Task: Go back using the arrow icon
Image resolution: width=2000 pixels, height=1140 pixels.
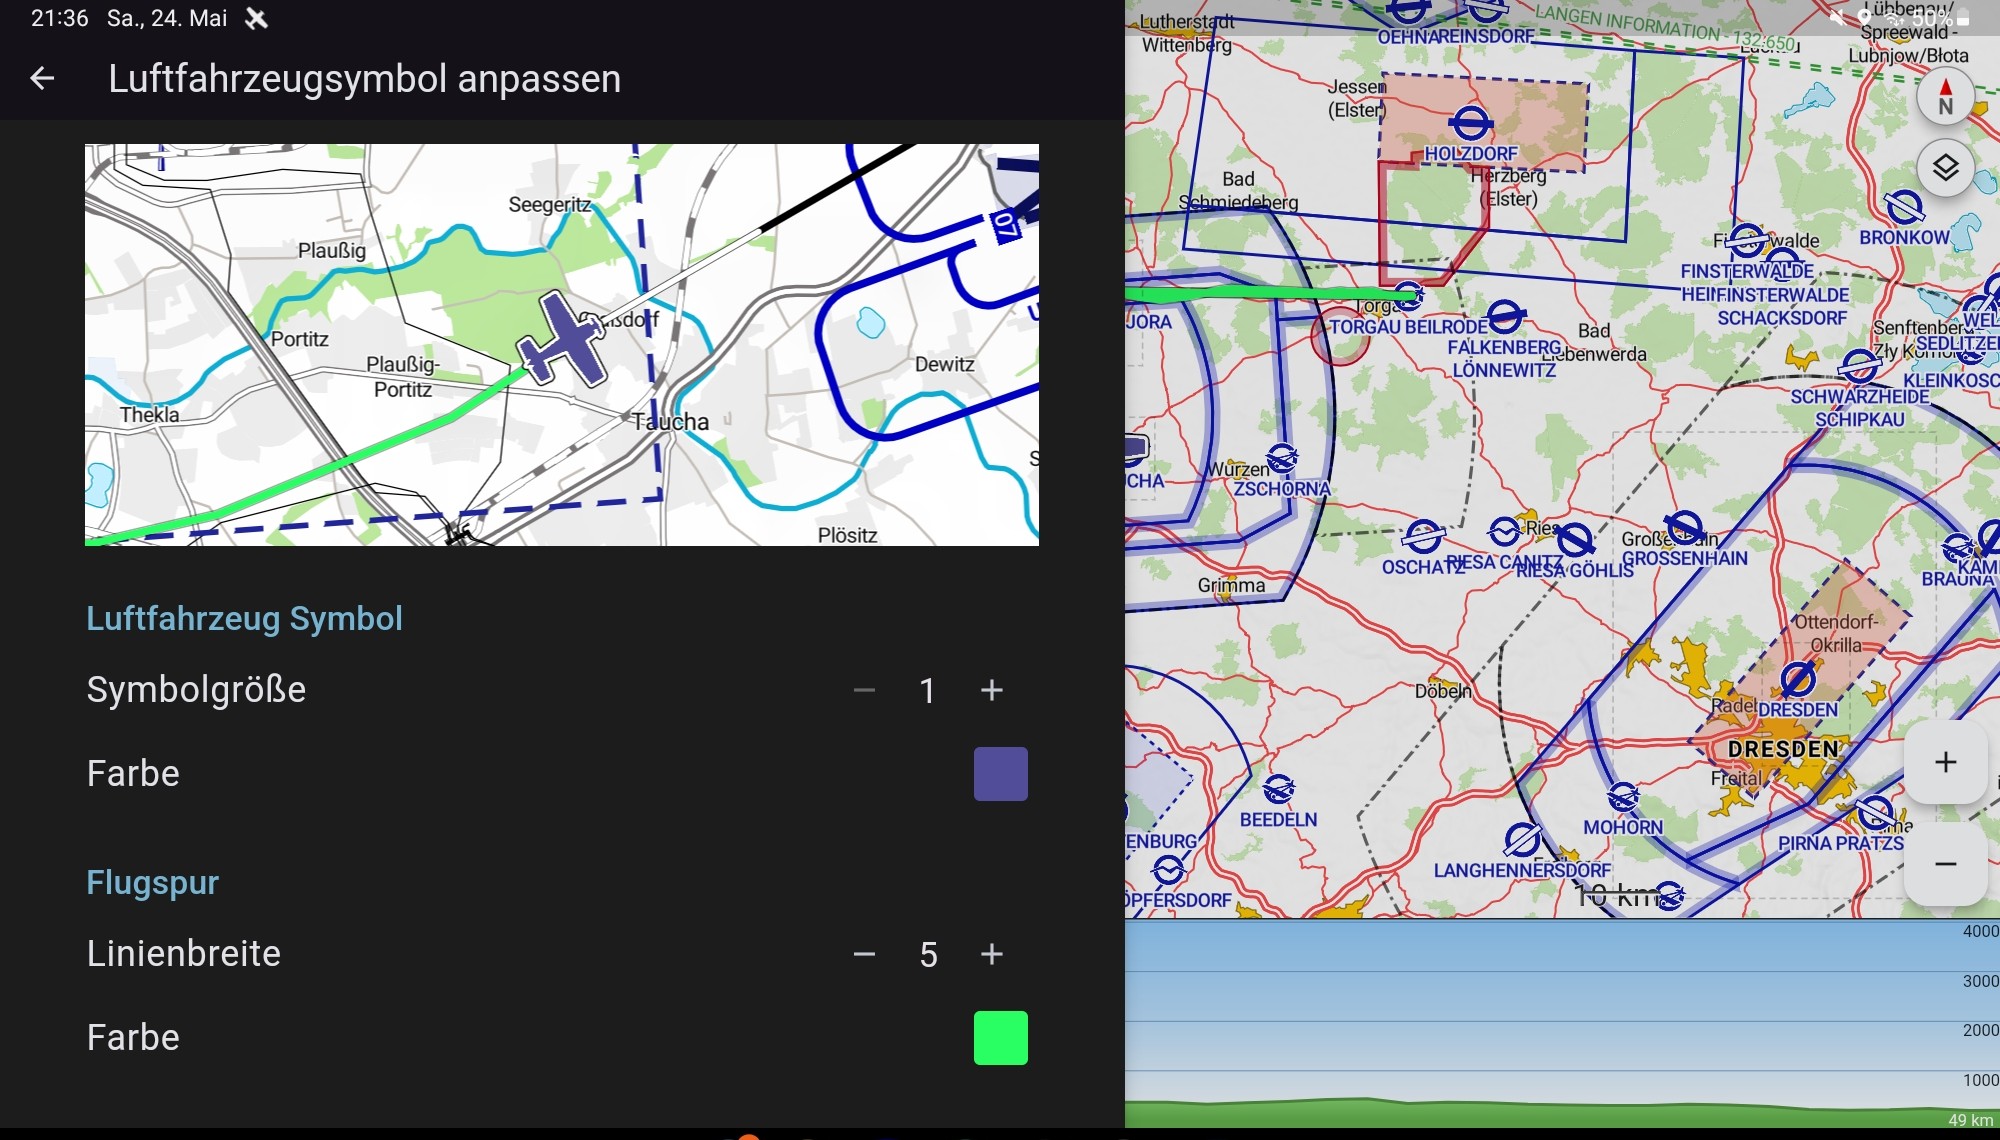Action: coord(42,78)
